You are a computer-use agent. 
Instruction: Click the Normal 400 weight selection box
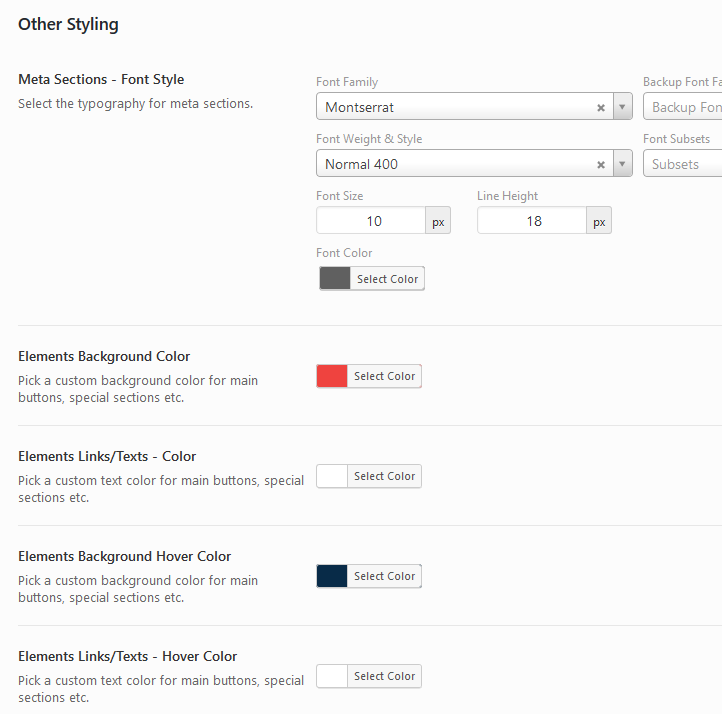455,164
